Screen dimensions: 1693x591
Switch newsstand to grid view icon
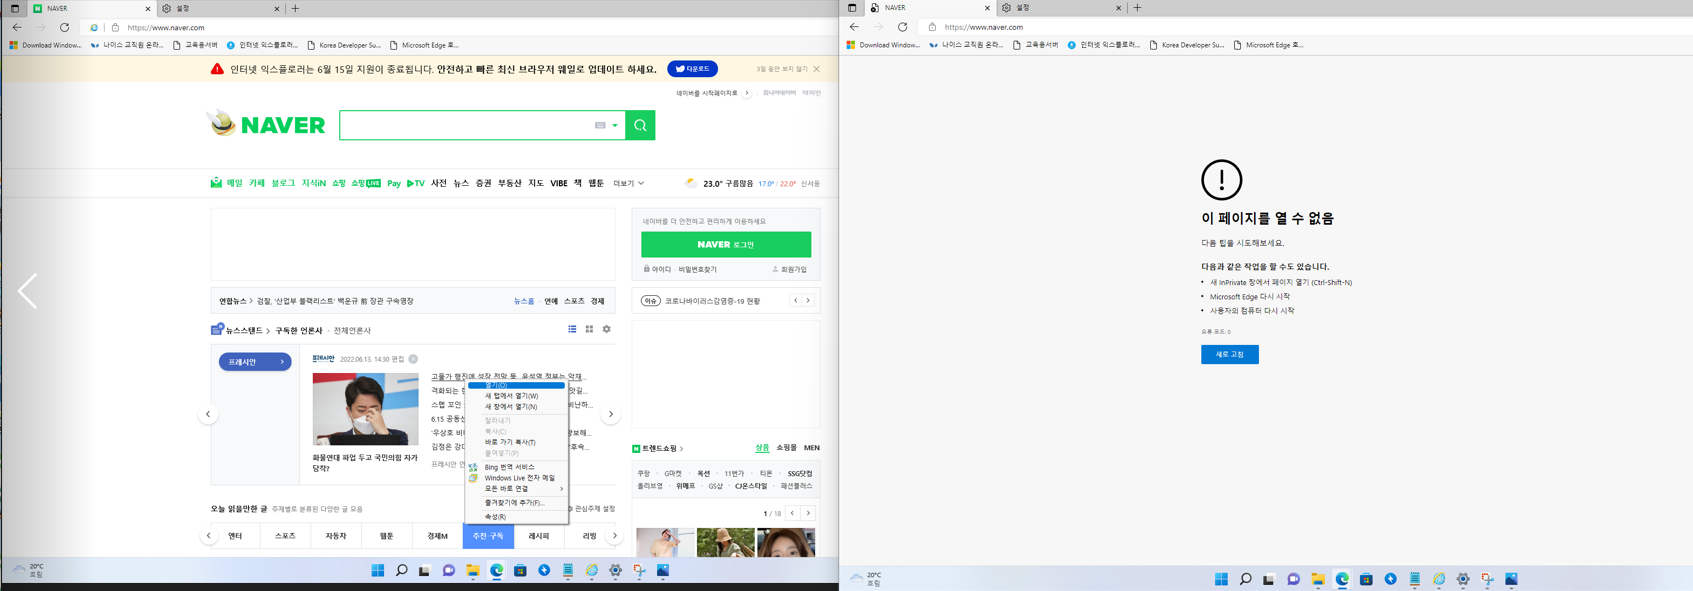point(589,329)
